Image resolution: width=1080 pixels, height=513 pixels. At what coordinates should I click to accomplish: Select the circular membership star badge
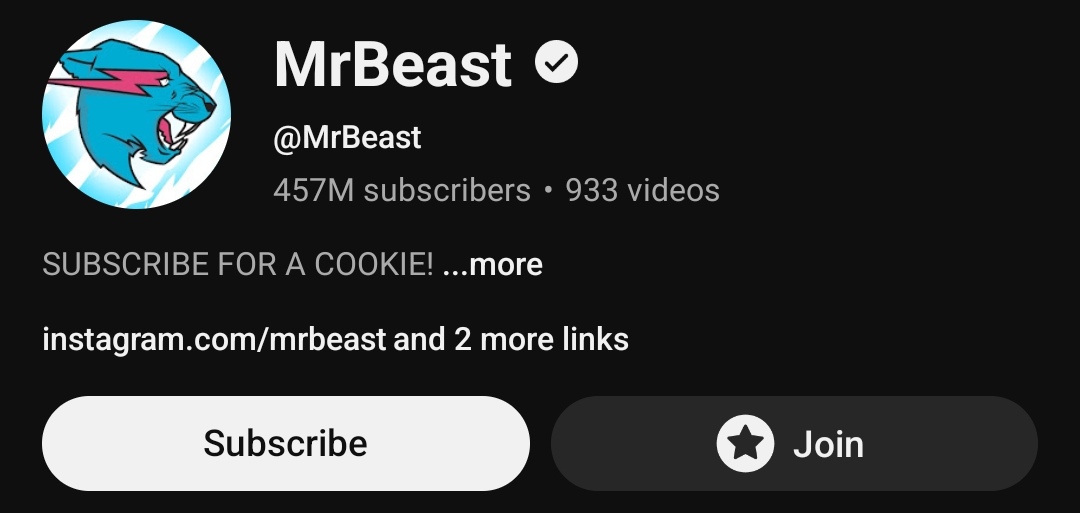pos(745,443)
